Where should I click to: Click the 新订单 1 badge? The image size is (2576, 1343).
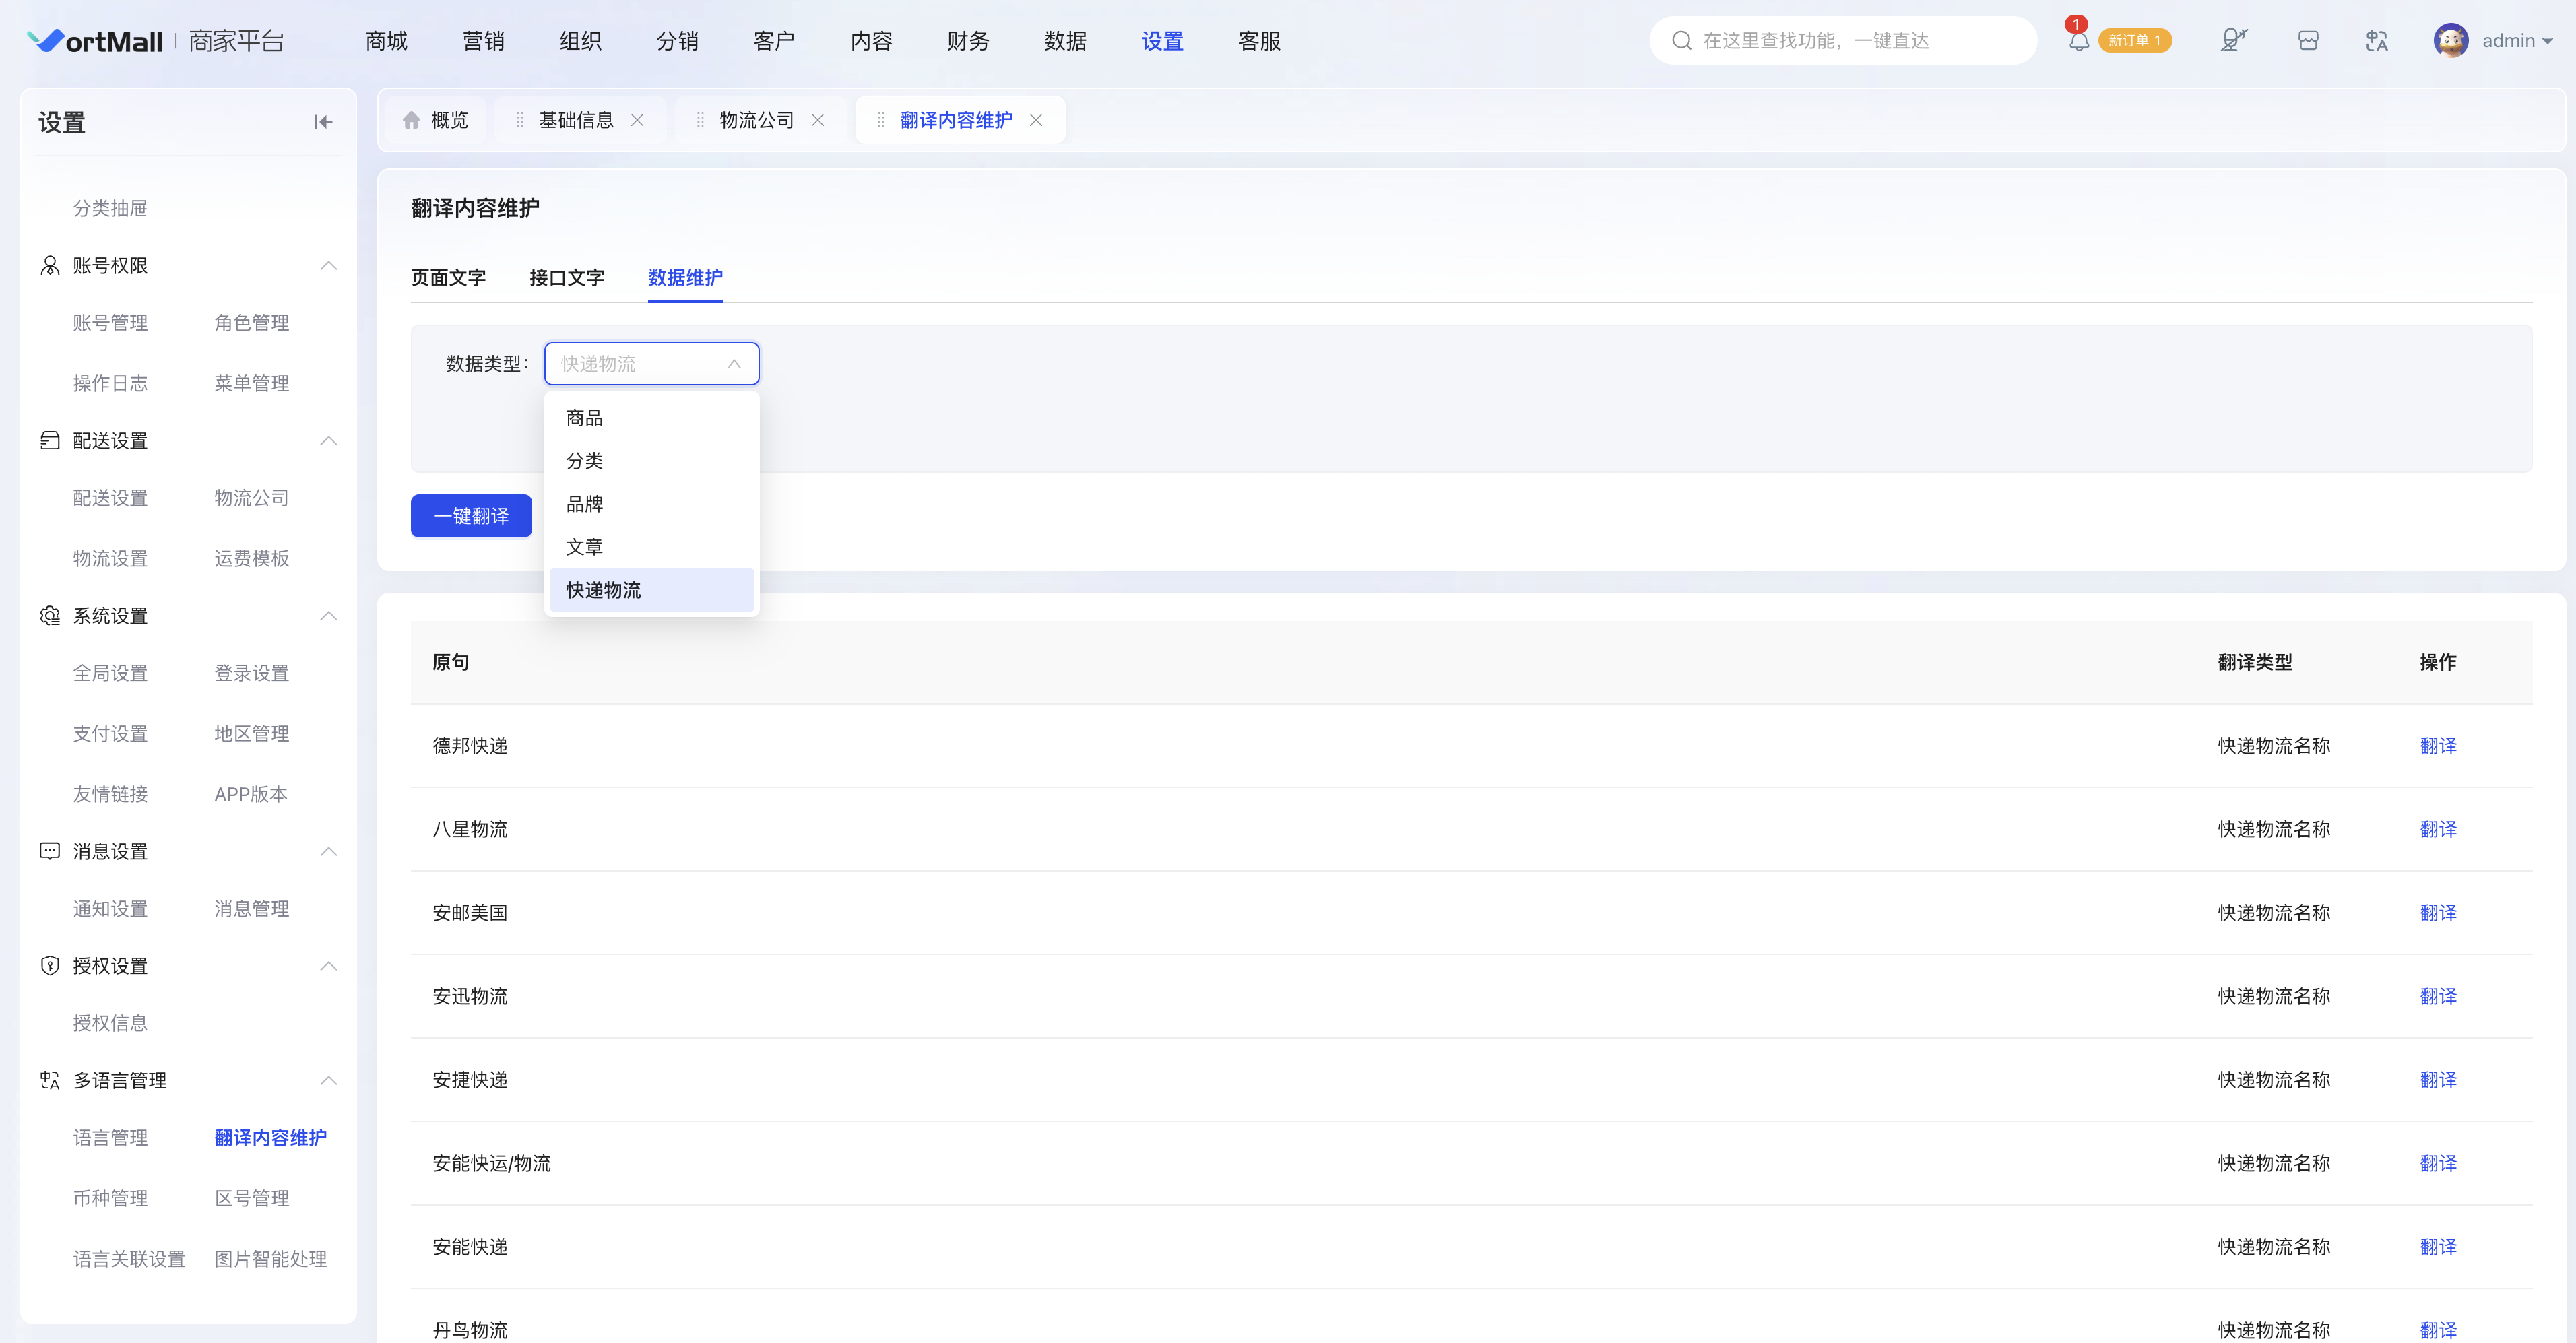coord(2134,41)
